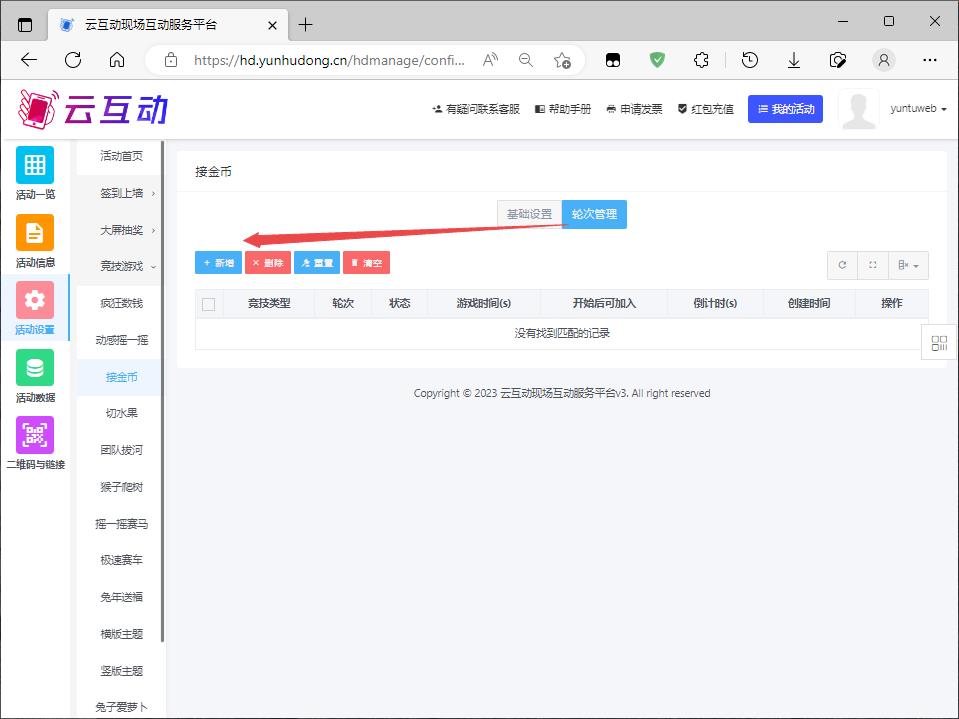
Task: Open the browser profile icon
Action: click(883, 60)
